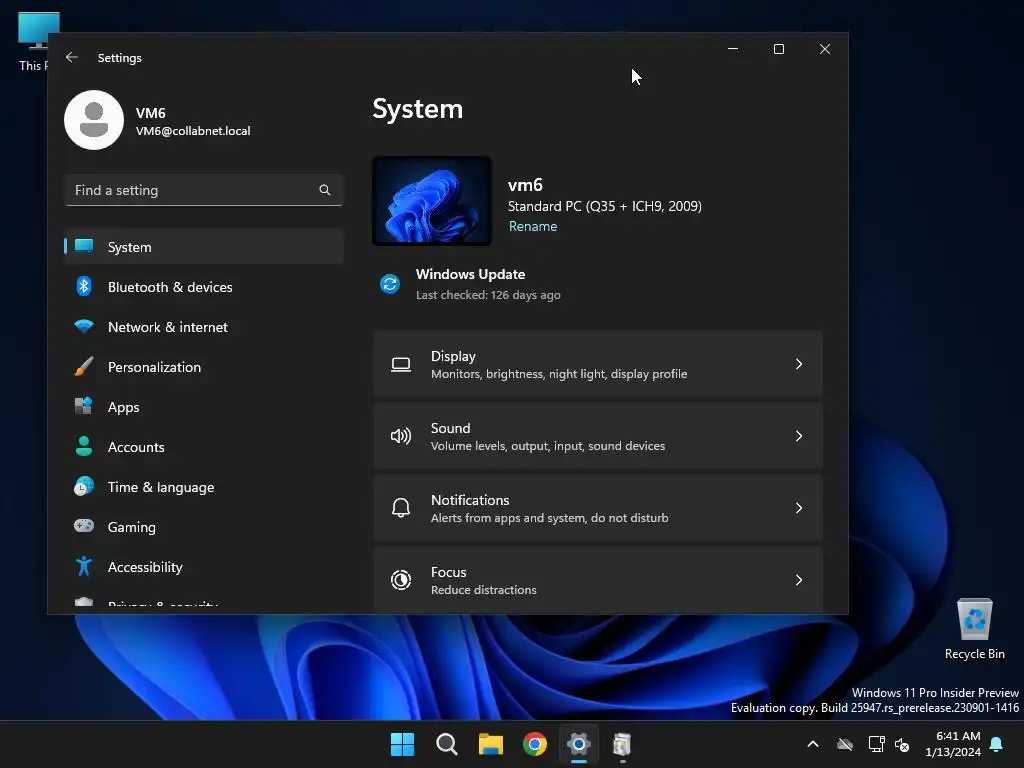
Task: Open the Windows Start button
Action: click(402, 744)
